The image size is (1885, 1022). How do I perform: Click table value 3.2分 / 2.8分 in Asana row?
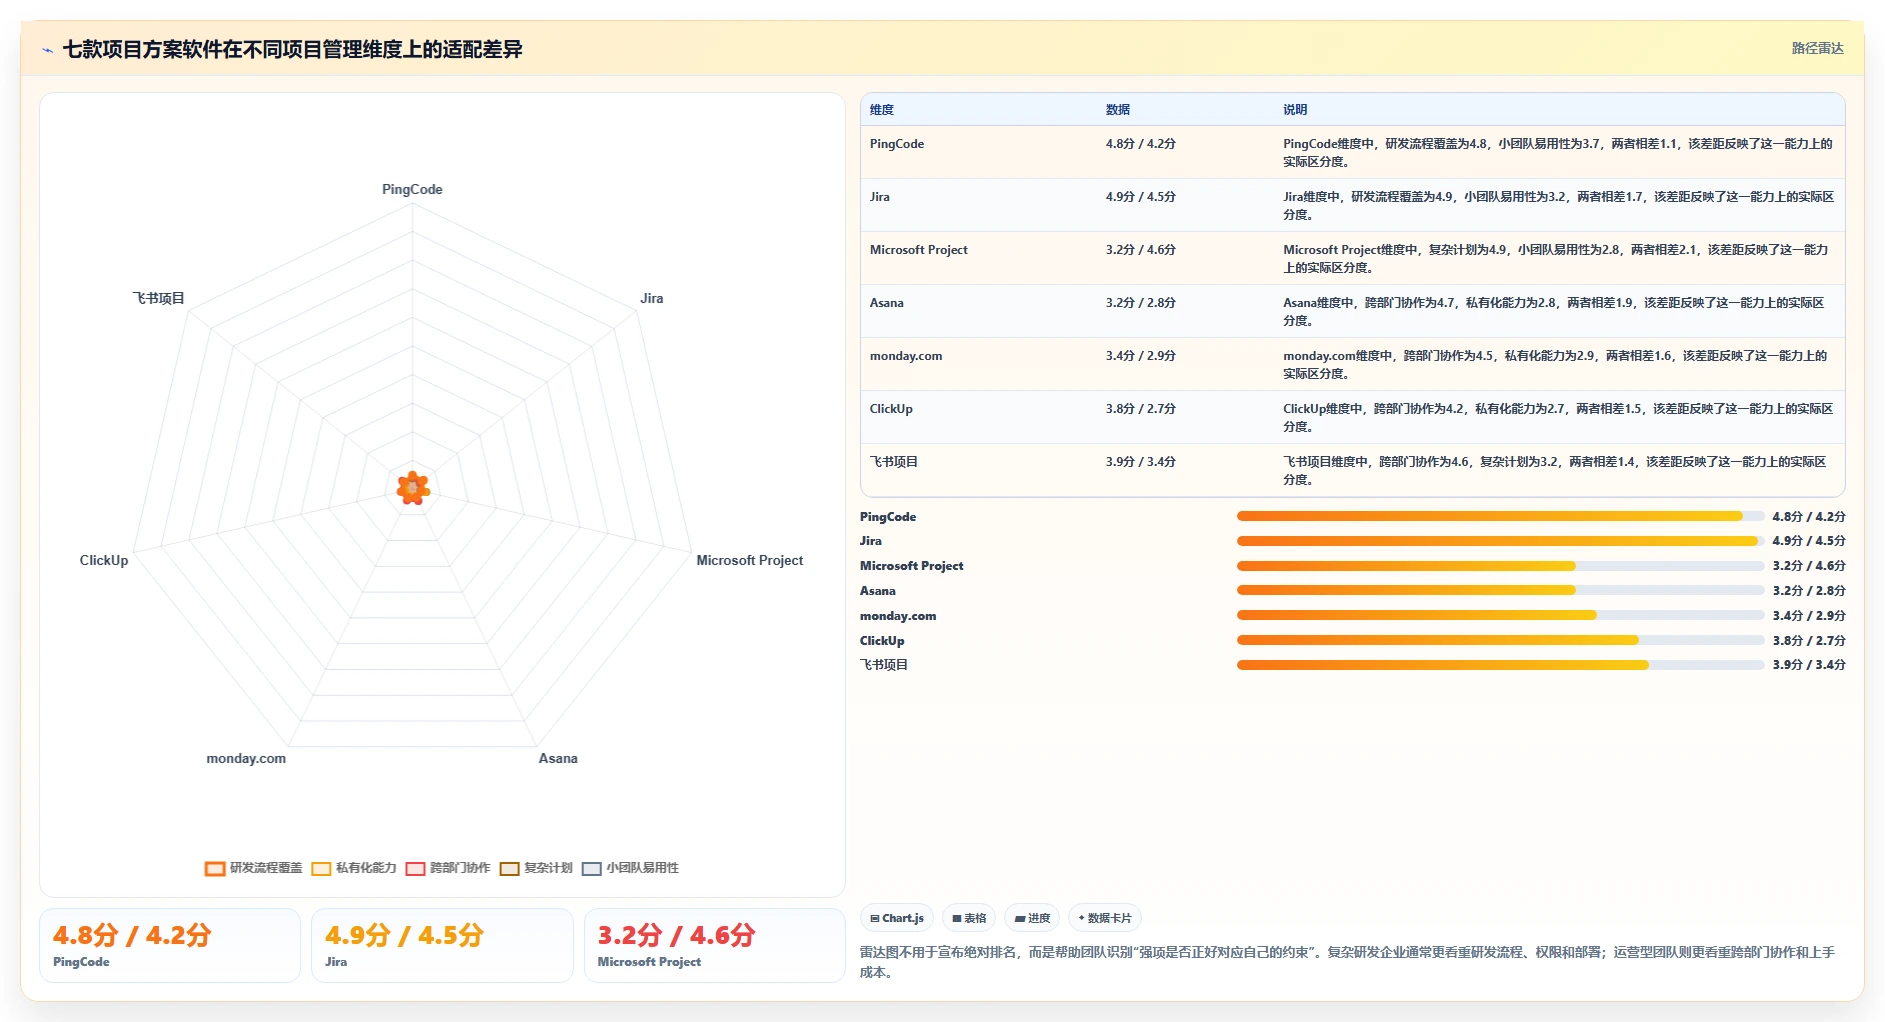(x=1141, y=303)
